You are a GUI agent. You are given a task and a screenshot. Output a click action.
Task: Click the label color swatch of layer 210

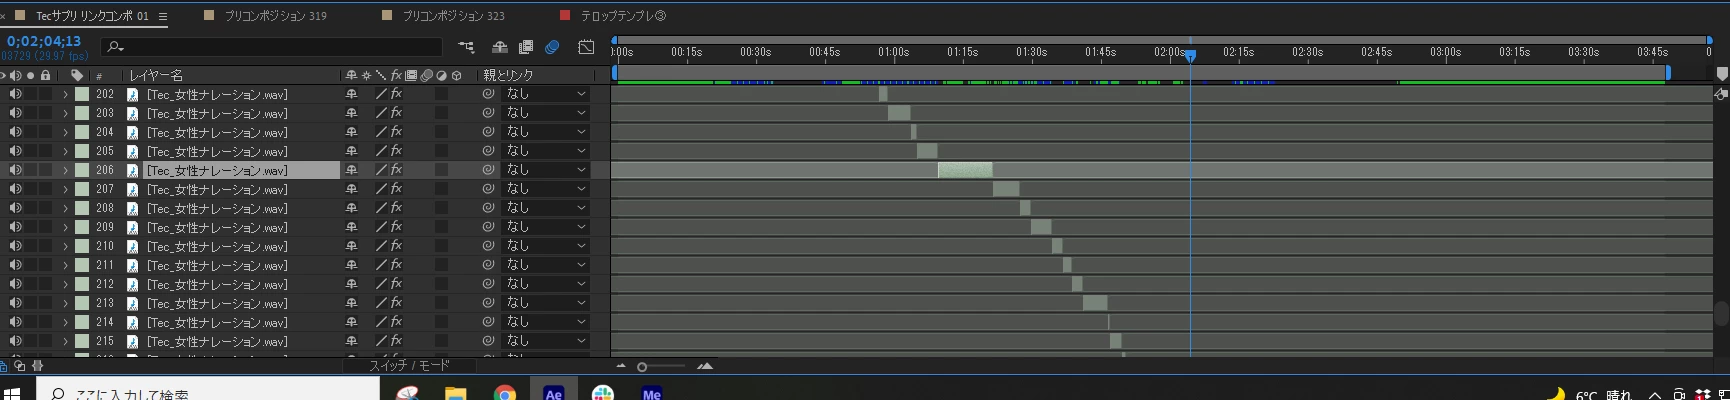[83, 246]
